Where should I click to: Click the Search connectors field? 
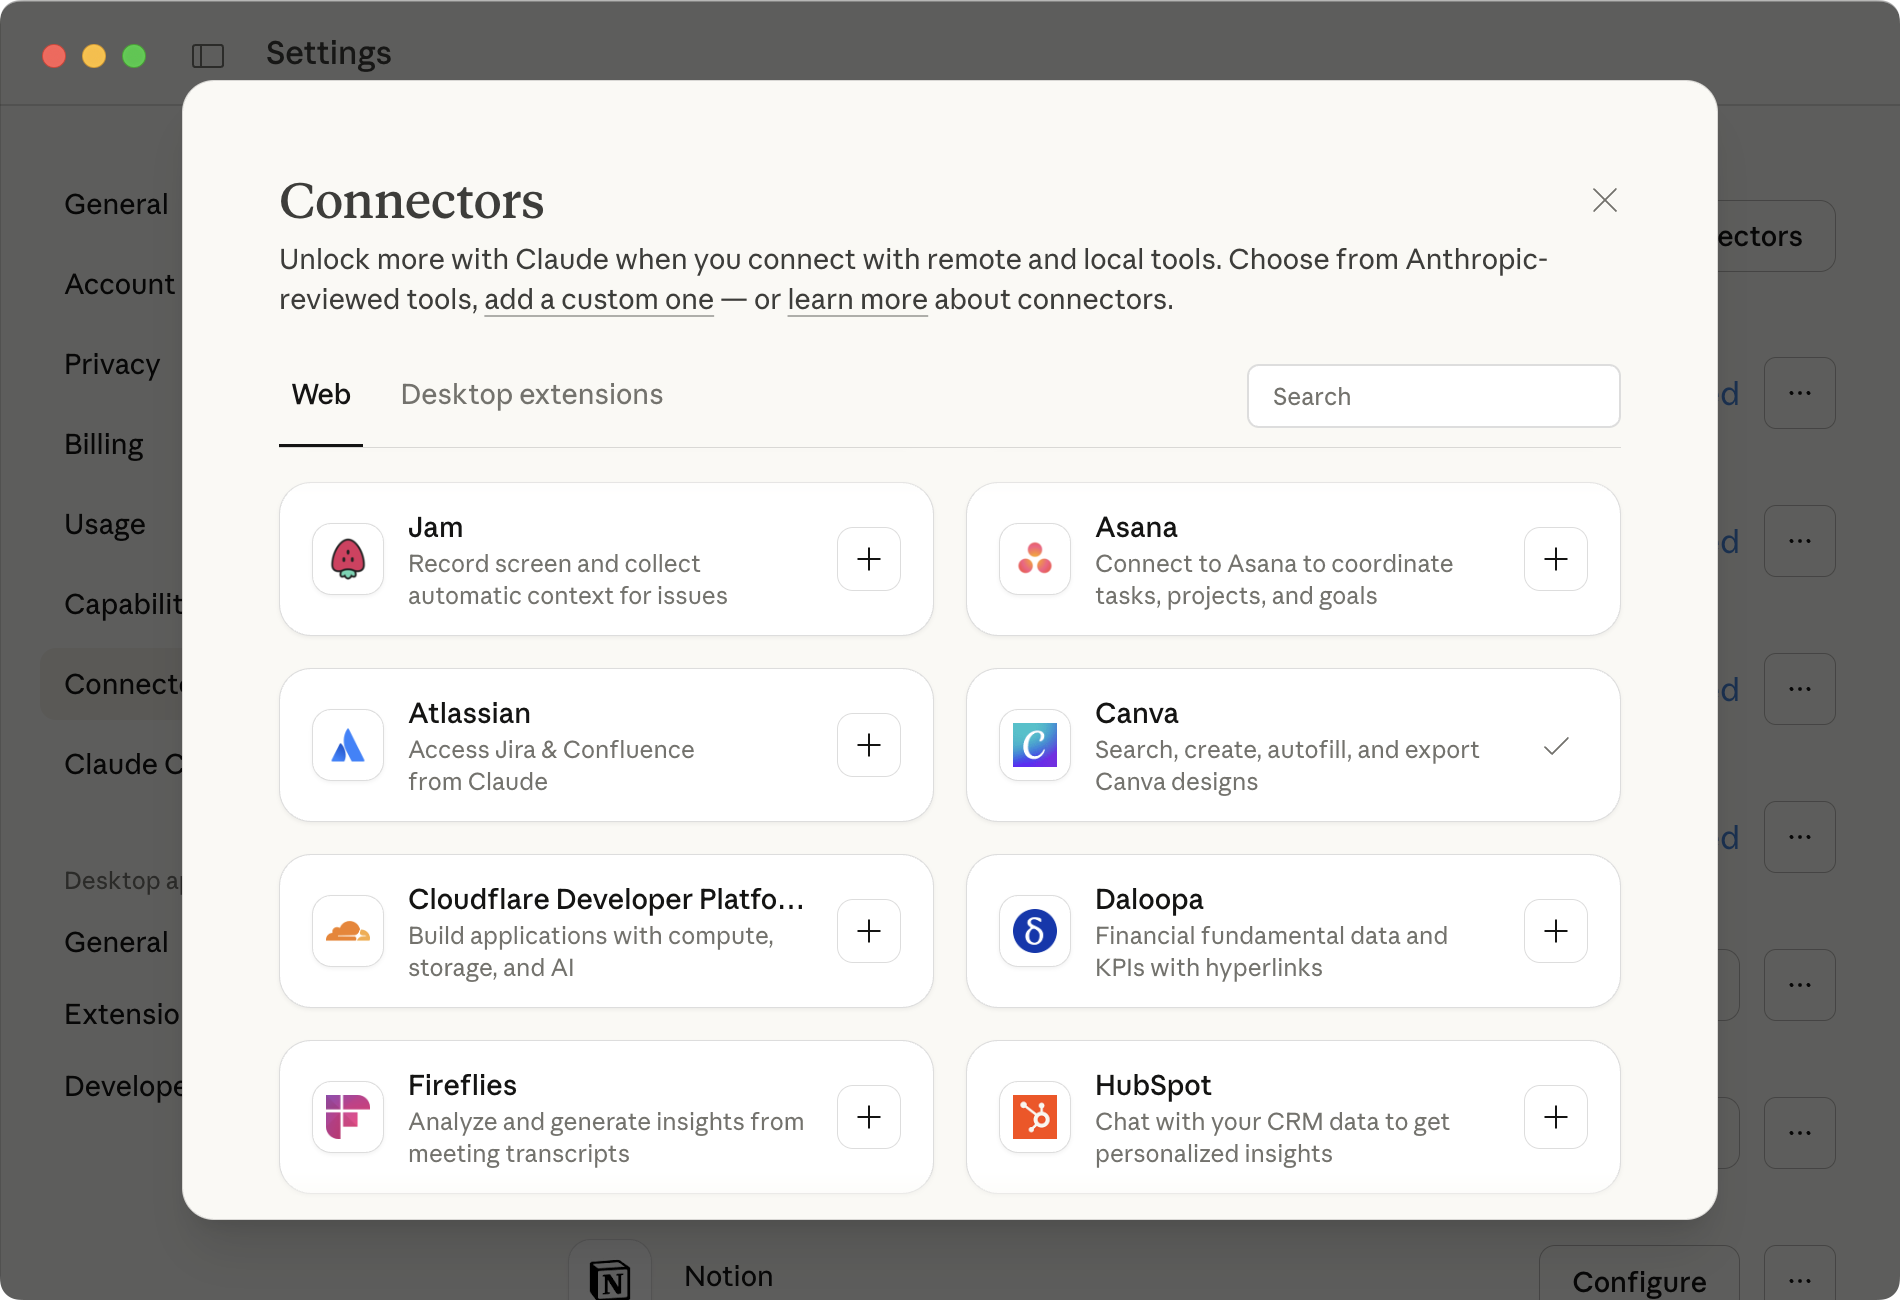1432,396
